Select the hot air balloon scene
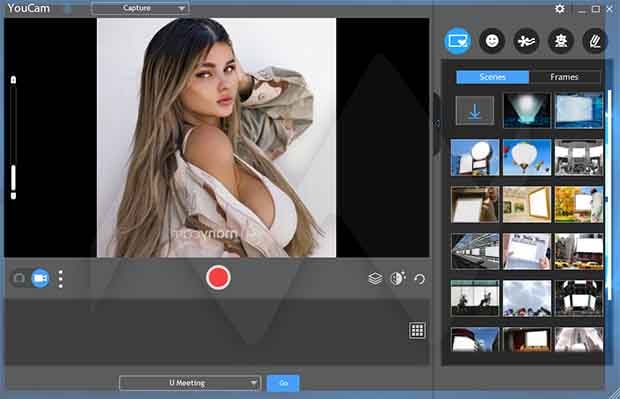 (527, 157)
